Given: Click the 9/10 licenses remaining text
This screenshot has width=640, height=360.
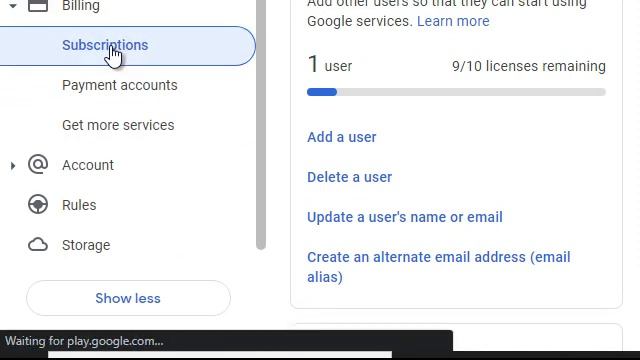Looking at the screenshot, I should click(529, 66).
